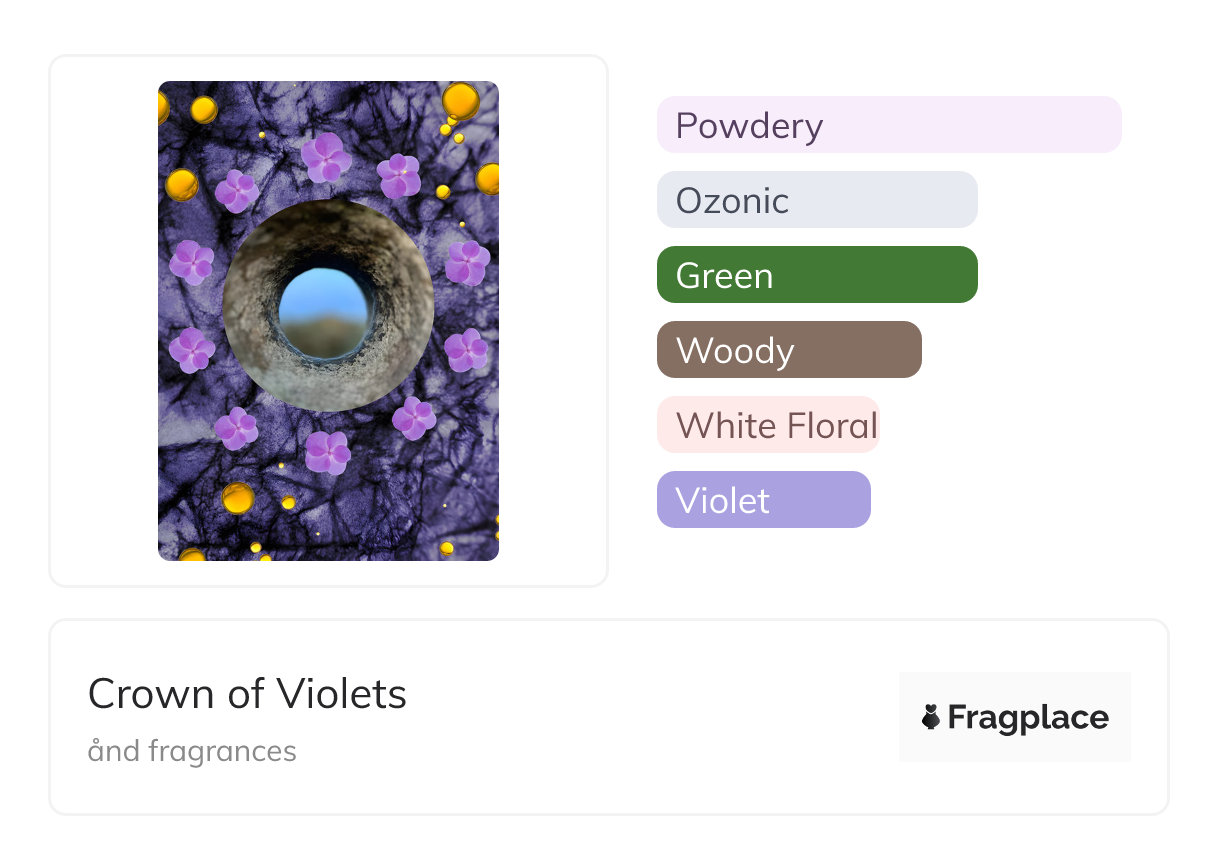Choose the Woody accord bar

click(788, 350)
